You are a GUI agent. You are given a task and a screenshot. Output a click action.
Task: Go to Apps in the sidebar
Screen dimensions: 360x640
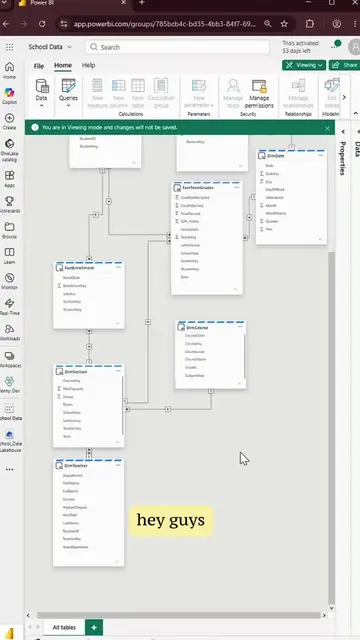coord(9,179)
